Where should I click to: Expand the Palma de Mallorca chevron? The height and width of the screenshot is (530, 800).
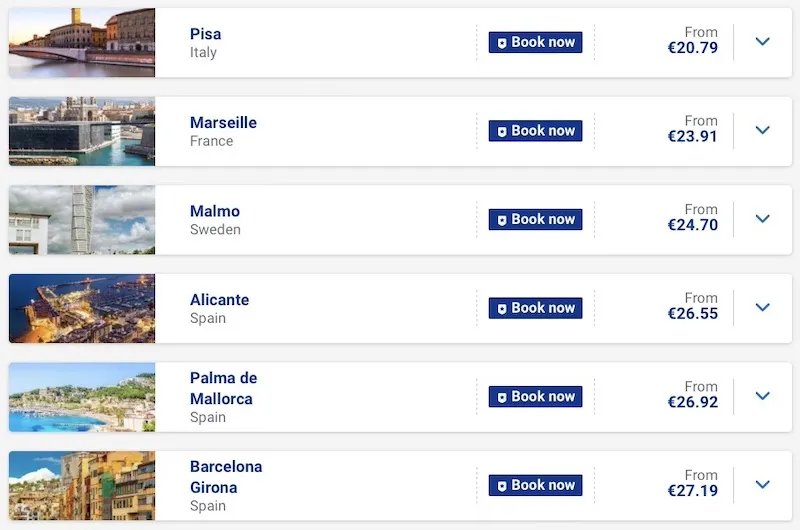763,396
